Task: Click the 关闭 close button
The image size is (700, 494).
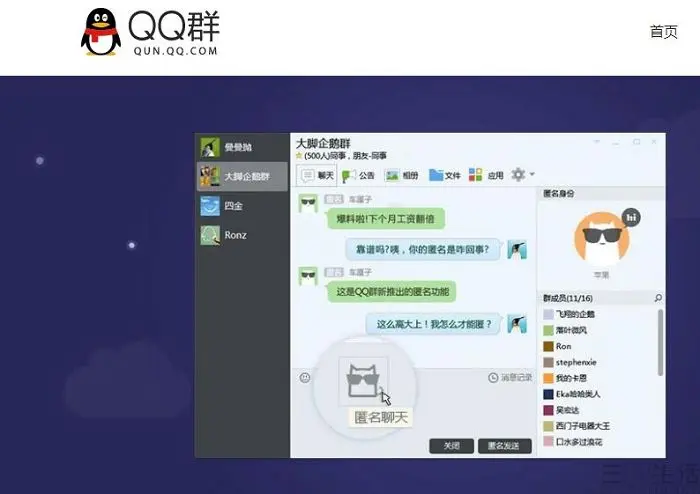Action: (x=451, y=445)
